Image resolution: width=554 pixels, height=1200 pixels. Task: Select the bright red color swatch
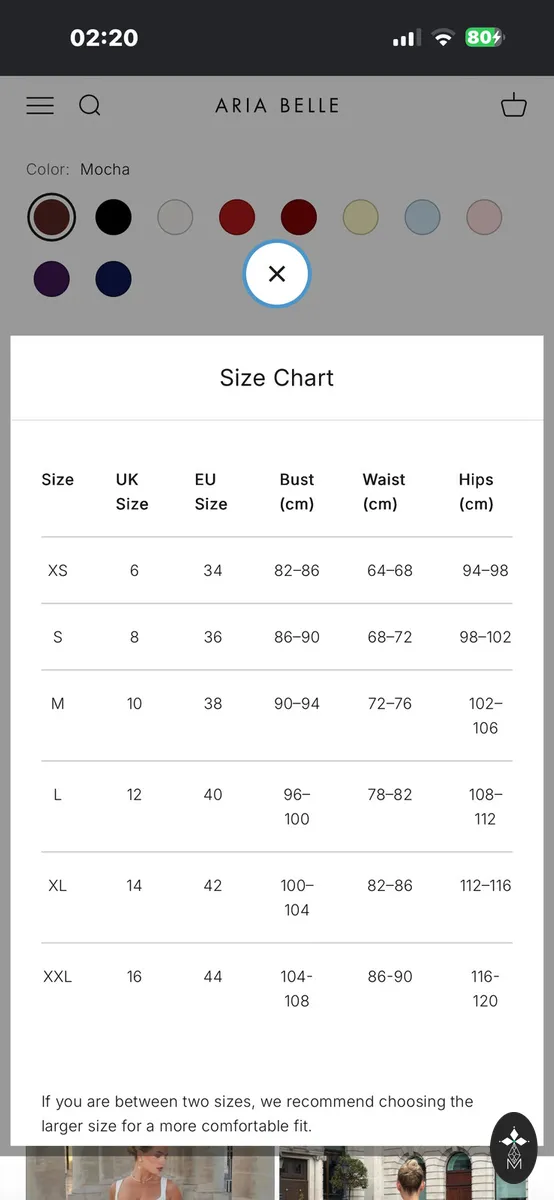pyautogui.click(x=237, y=217)
